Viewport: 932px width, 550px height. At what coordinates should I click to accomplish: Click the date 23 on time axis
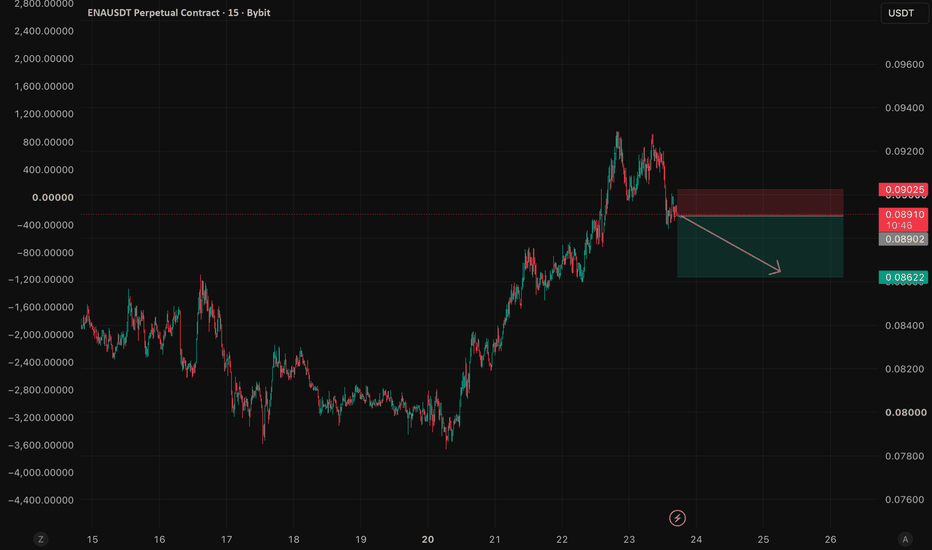(629, 539)
